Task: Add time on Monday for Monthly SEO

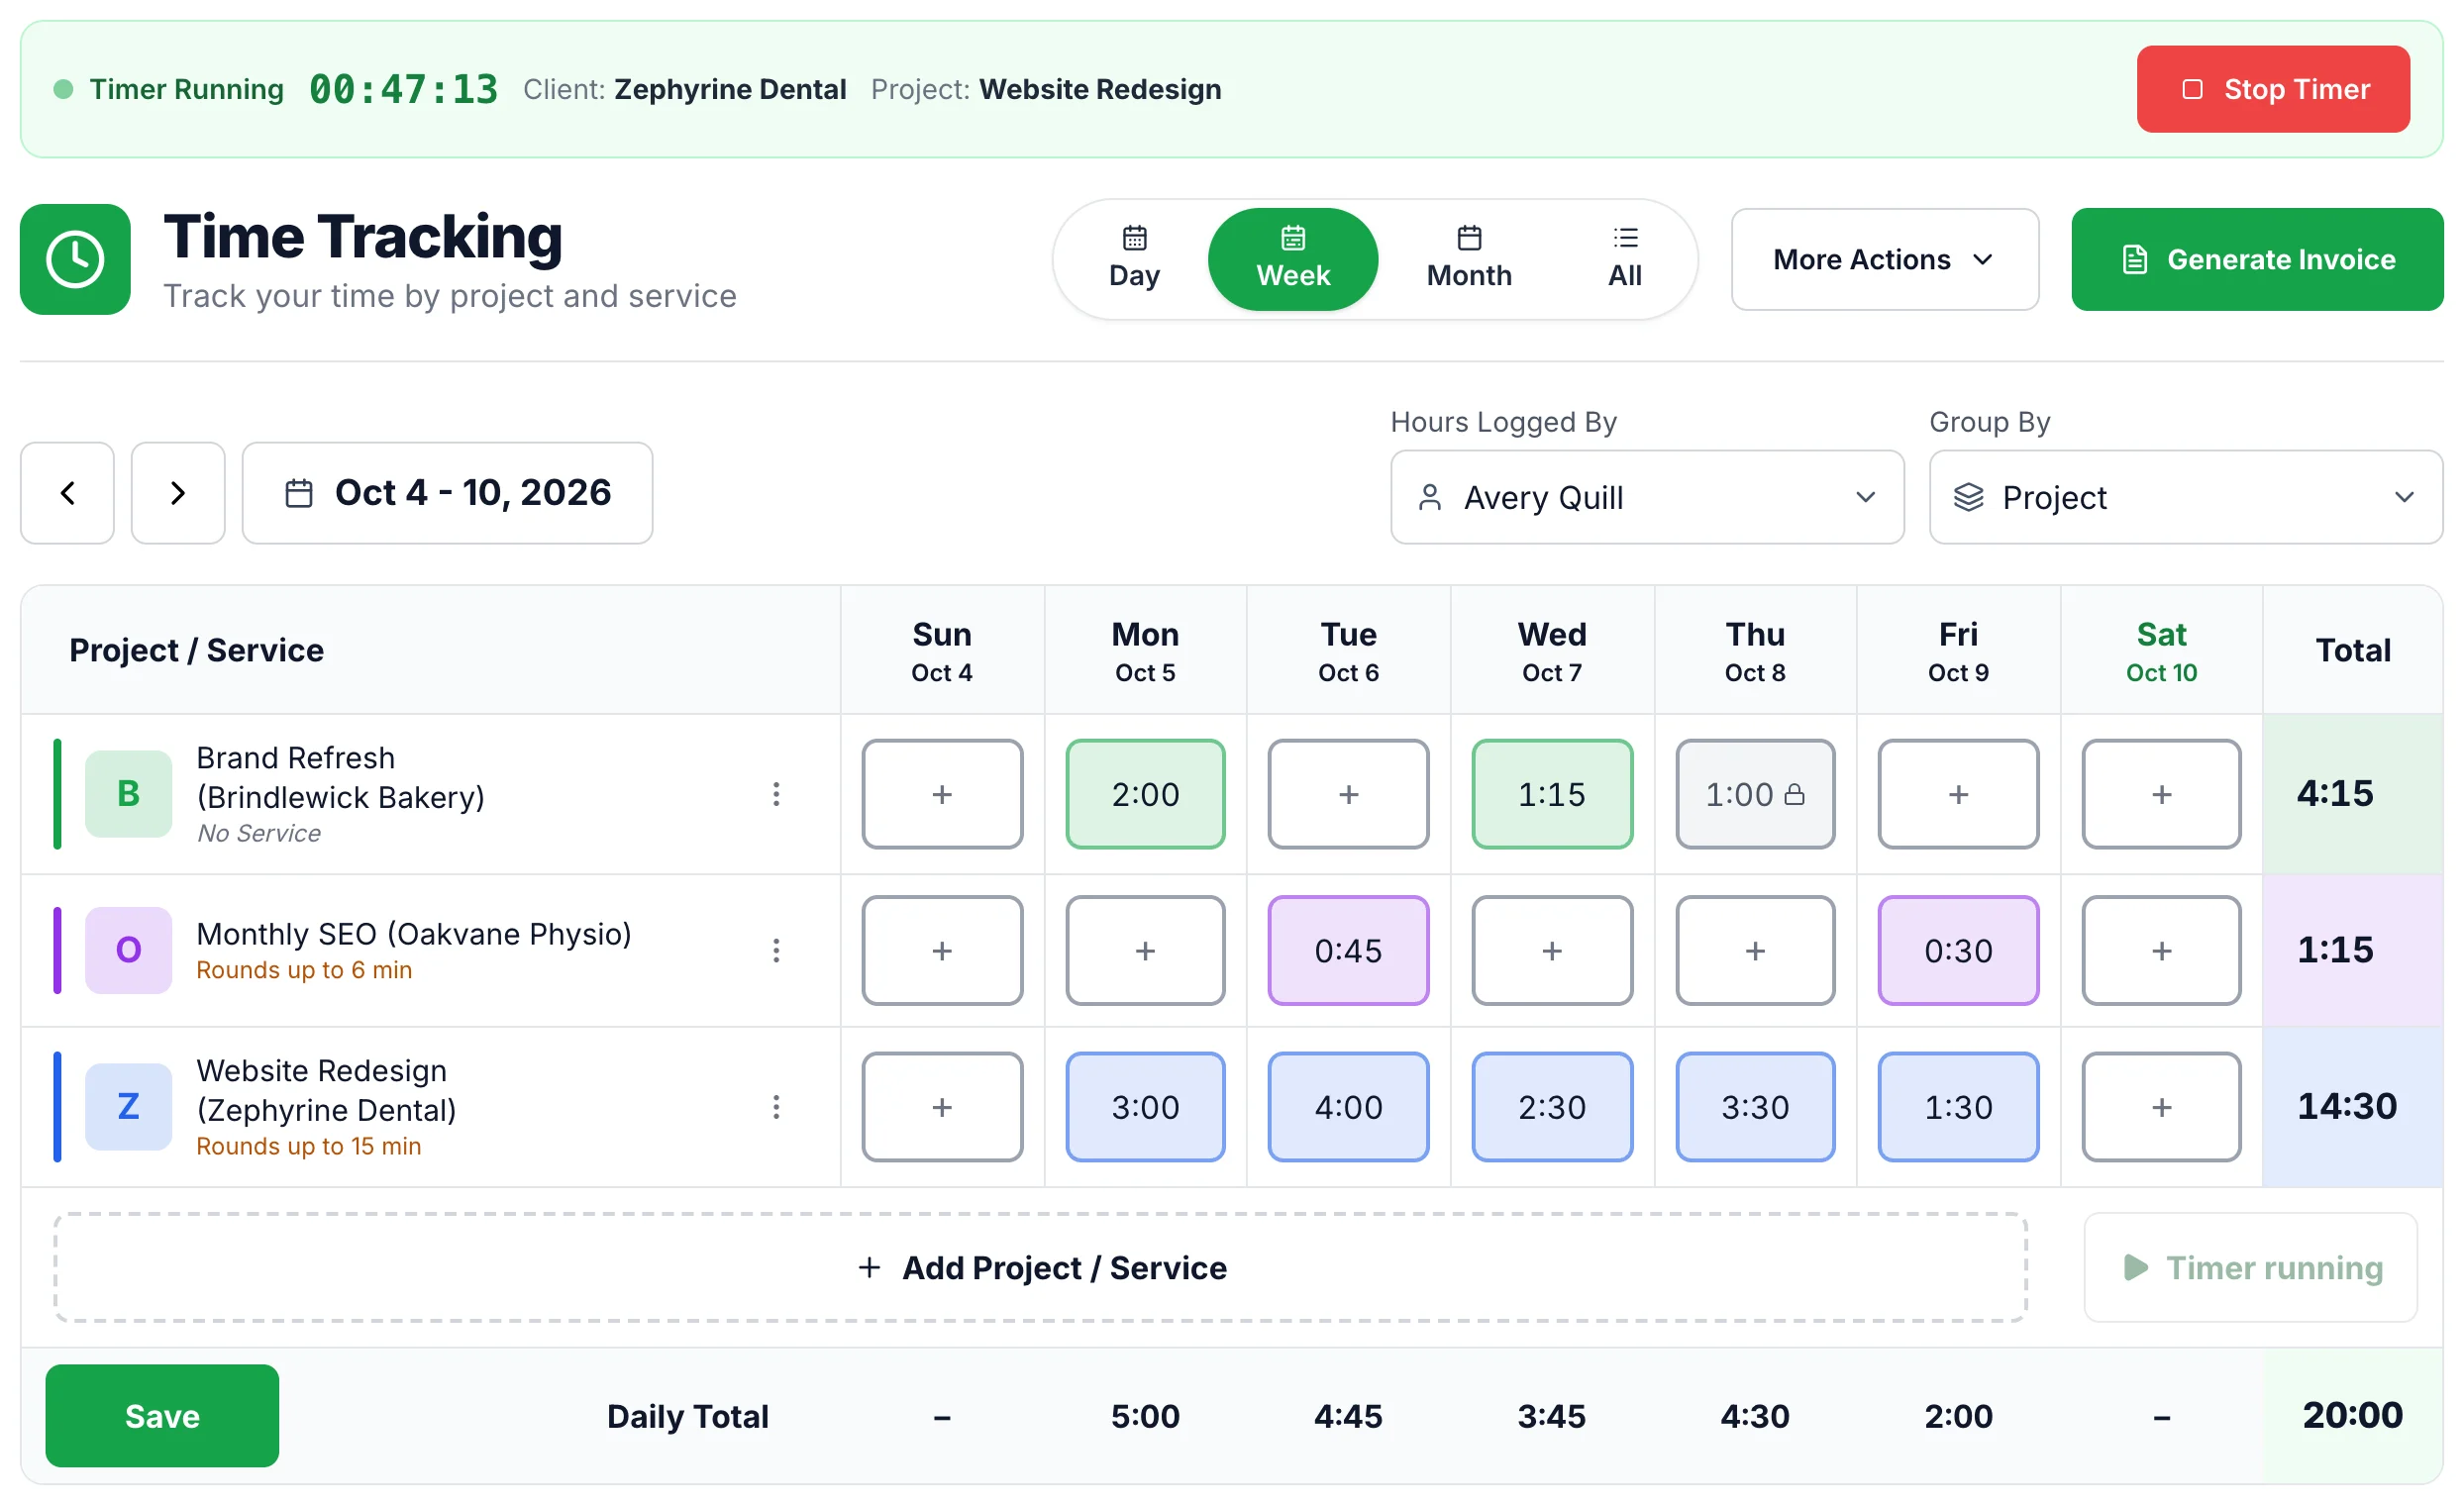Action: point(1145,950)
